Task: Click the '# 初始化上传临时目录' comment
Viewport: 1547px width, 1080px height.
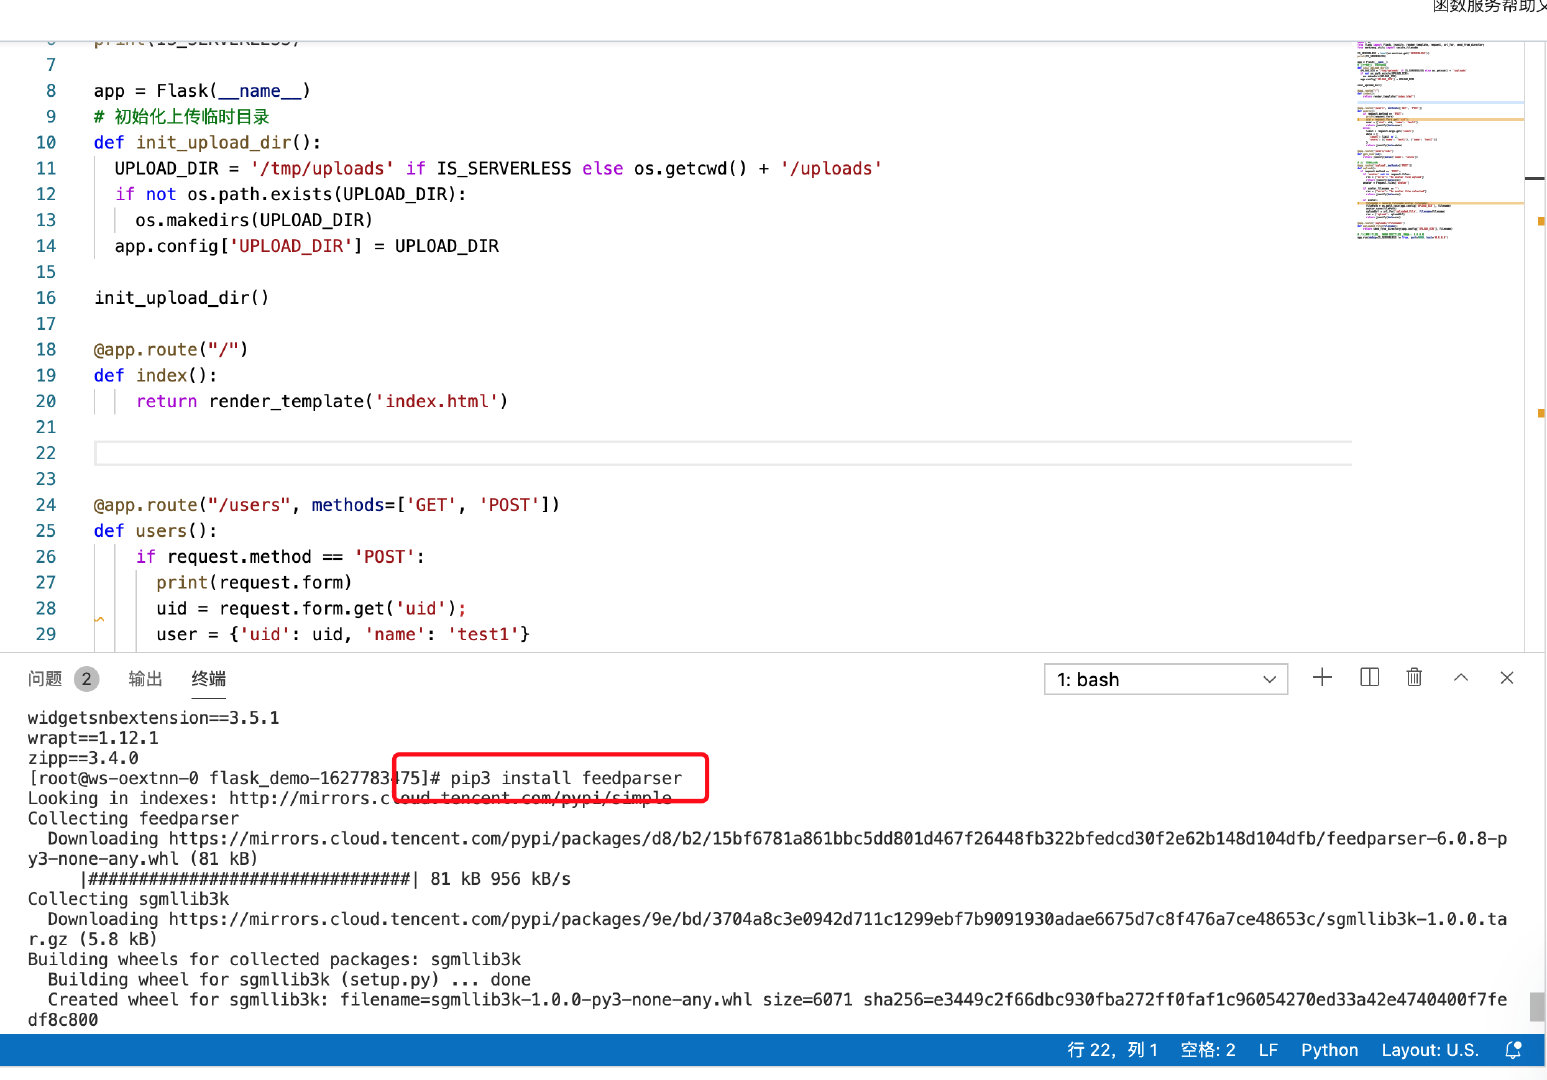Action: pos(181,117)
